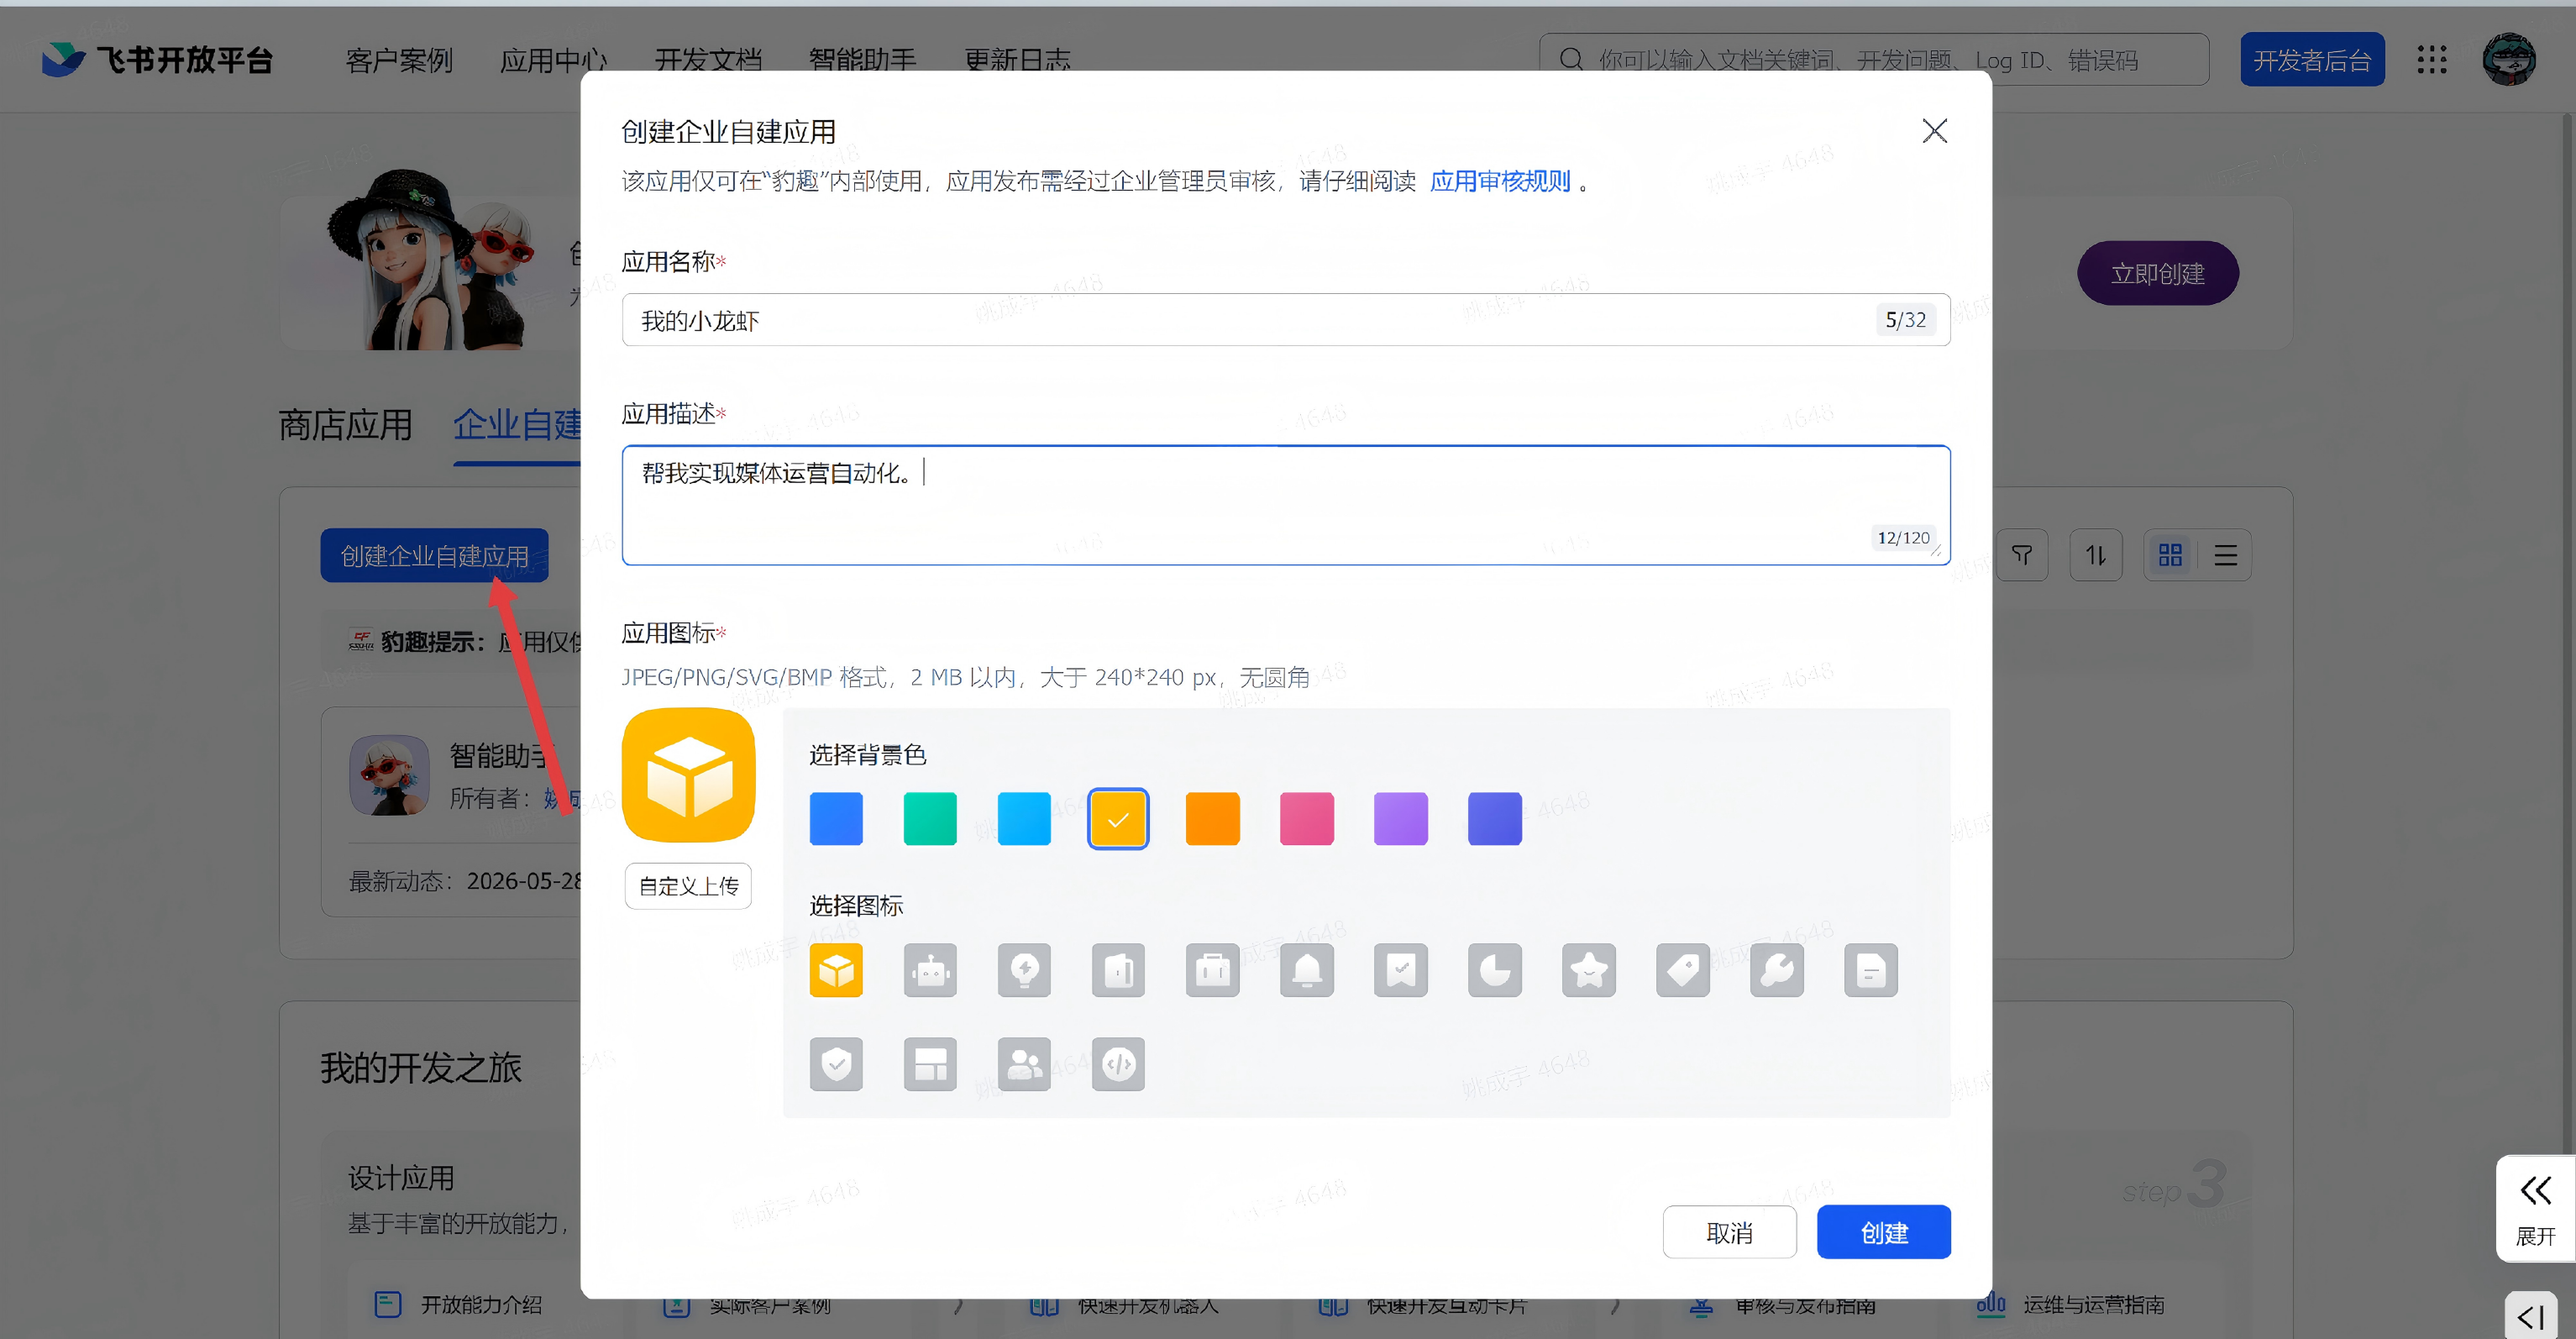Select the people group app icon
2576x1339 pixels.
[1024, 1063]
